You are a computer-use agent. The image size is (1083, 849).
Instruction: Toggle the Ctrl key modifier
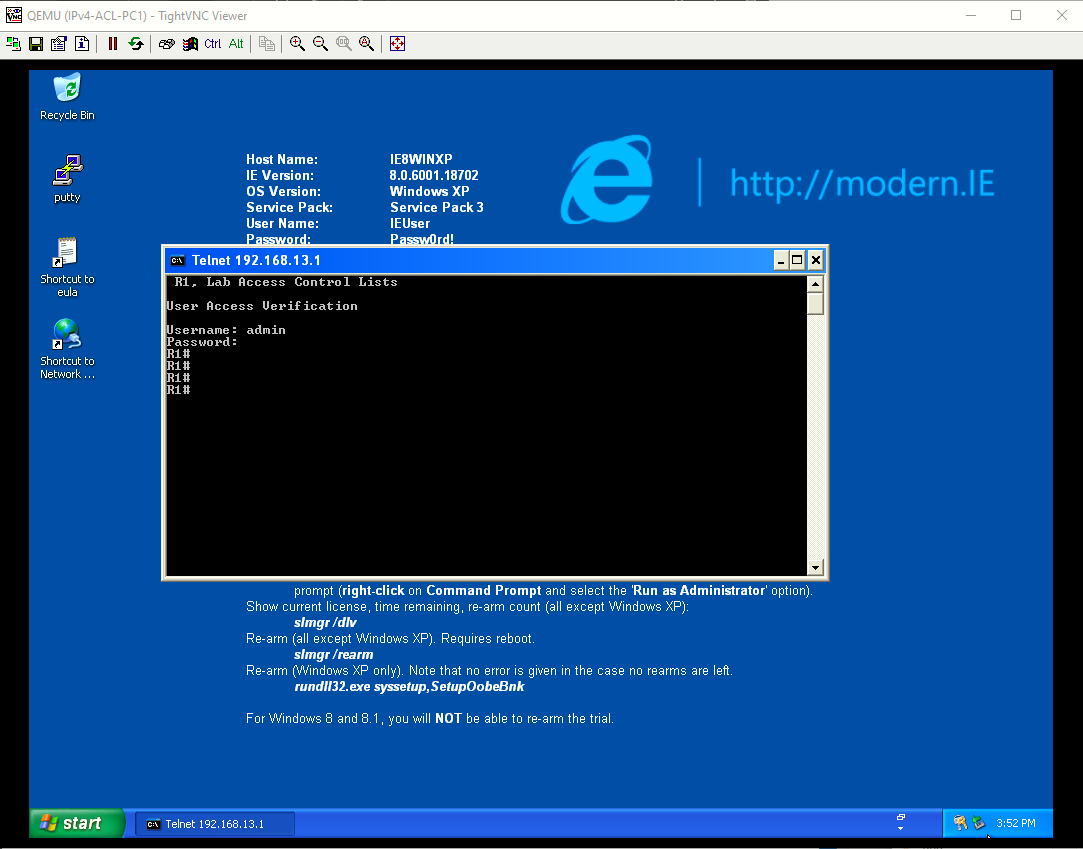click(x=213, y=44)
